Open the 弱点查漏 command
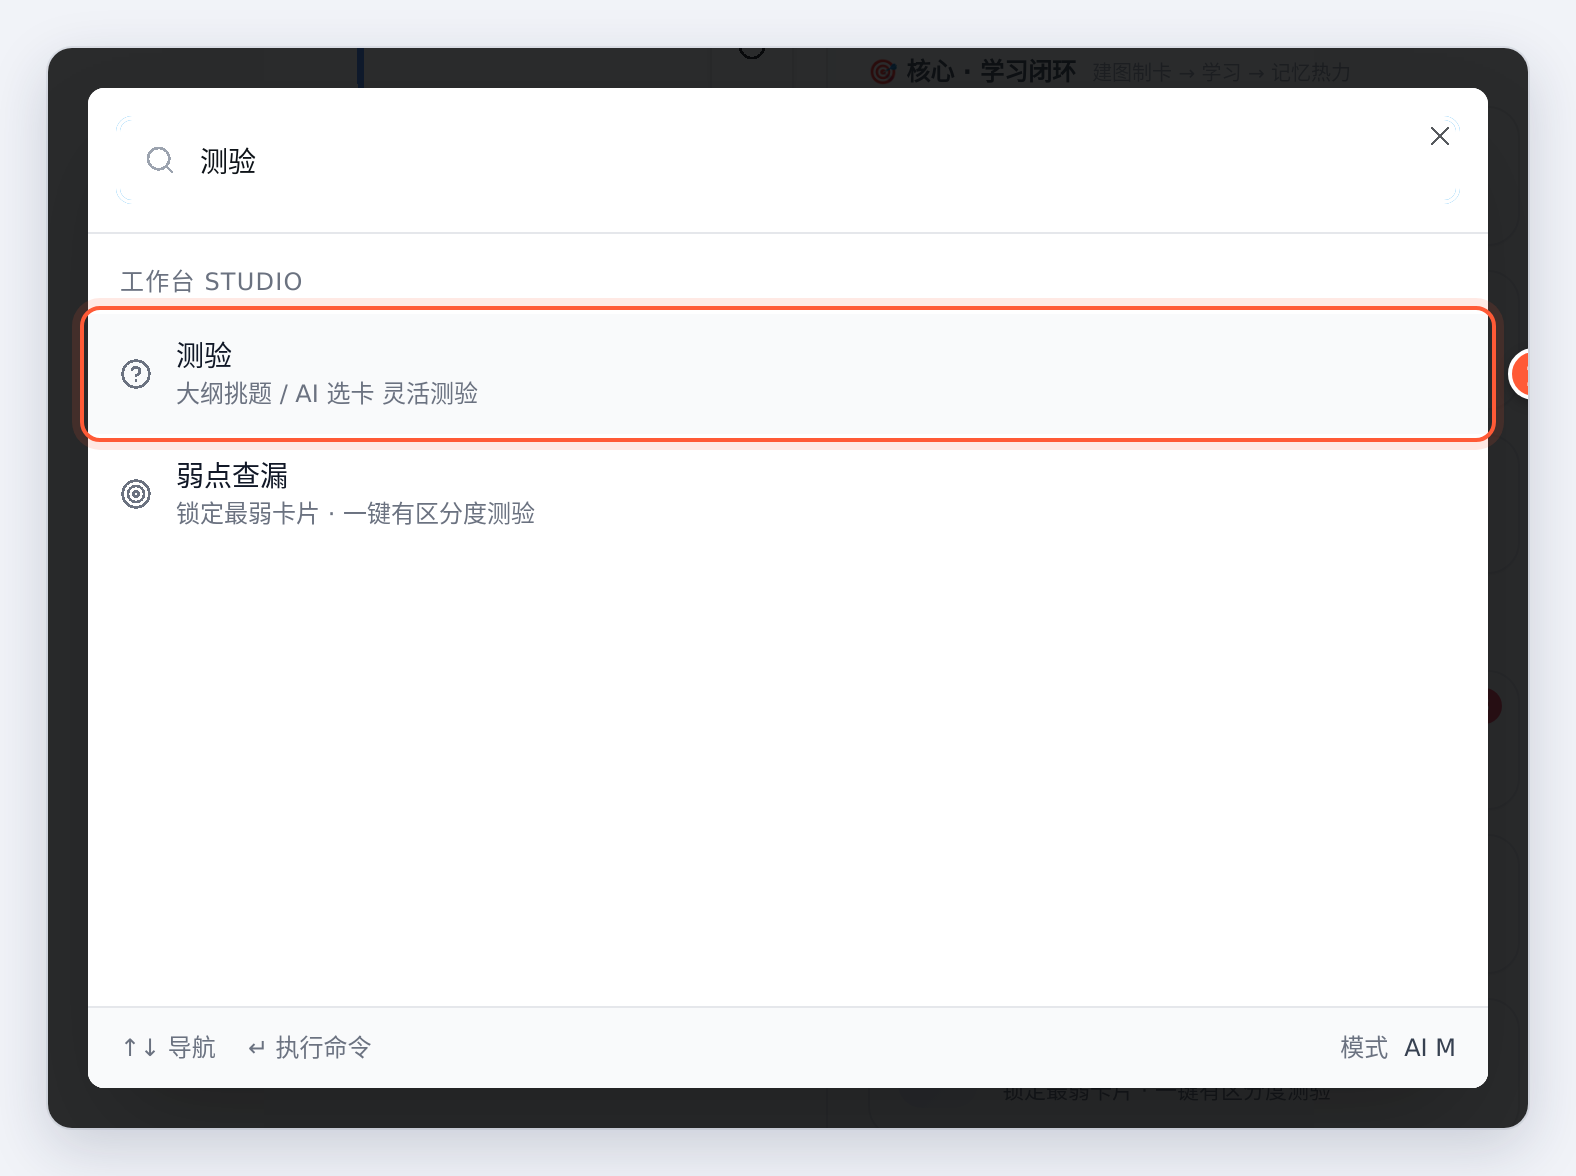Screen dimensions: 1576x1176 788,494
